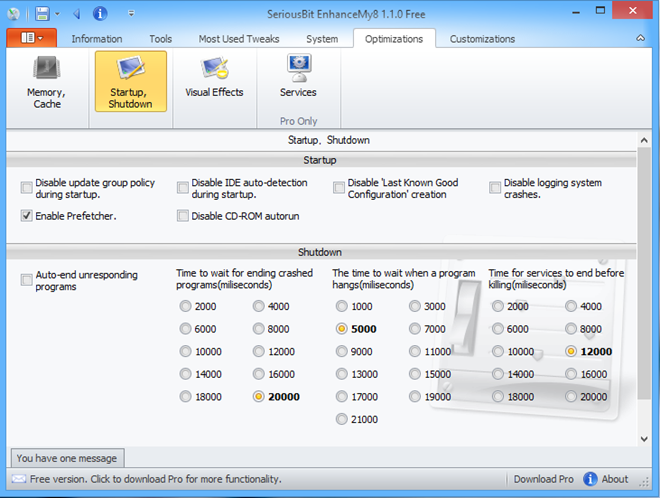This screenshot has height=498, width=660.
Task: Open the quick access toolbar customize dropdown
Action: coord(131,14)
